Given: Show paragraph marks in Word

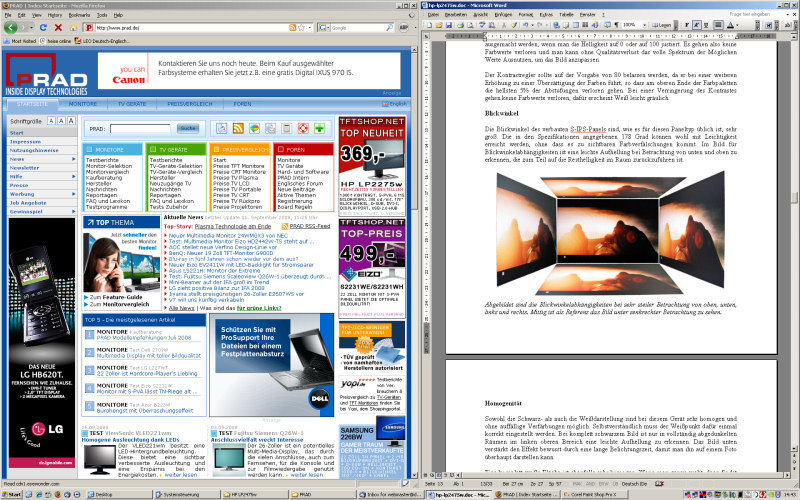Looking at the screenshot, I should tap(616, 24).
